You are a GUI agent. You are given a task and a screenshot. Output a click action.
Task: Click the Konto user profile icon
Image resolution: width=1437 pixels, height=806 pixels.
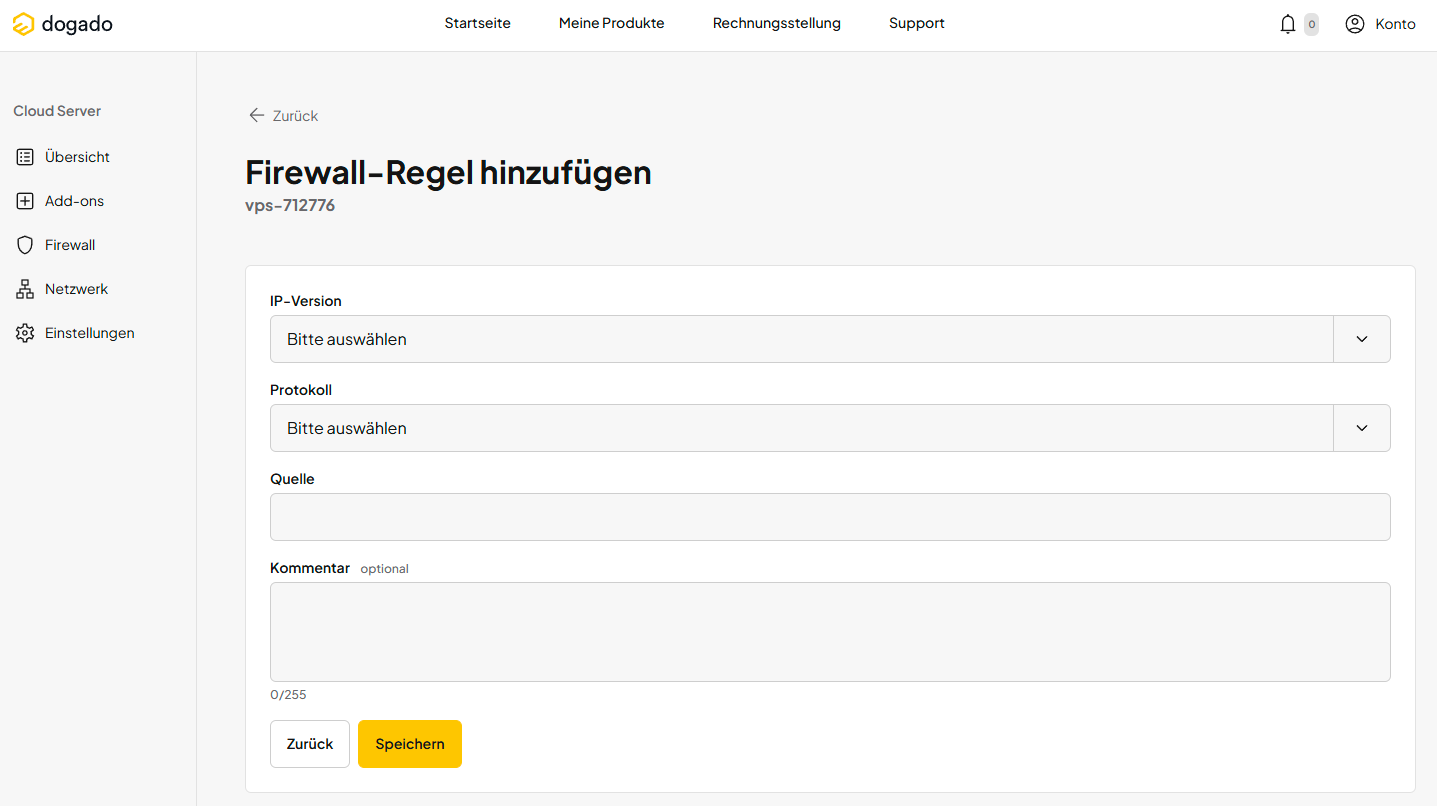pos(1354,24)
